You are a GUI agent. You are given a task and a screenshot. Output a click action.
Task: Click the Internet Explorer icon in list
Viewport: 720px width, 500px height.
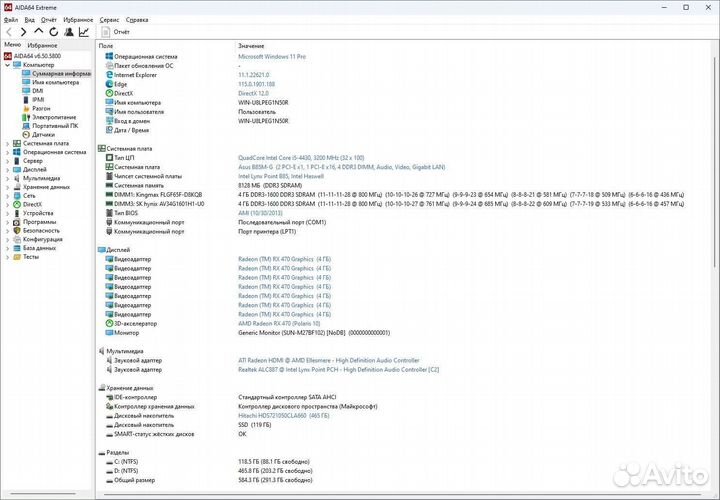[109, 75]
